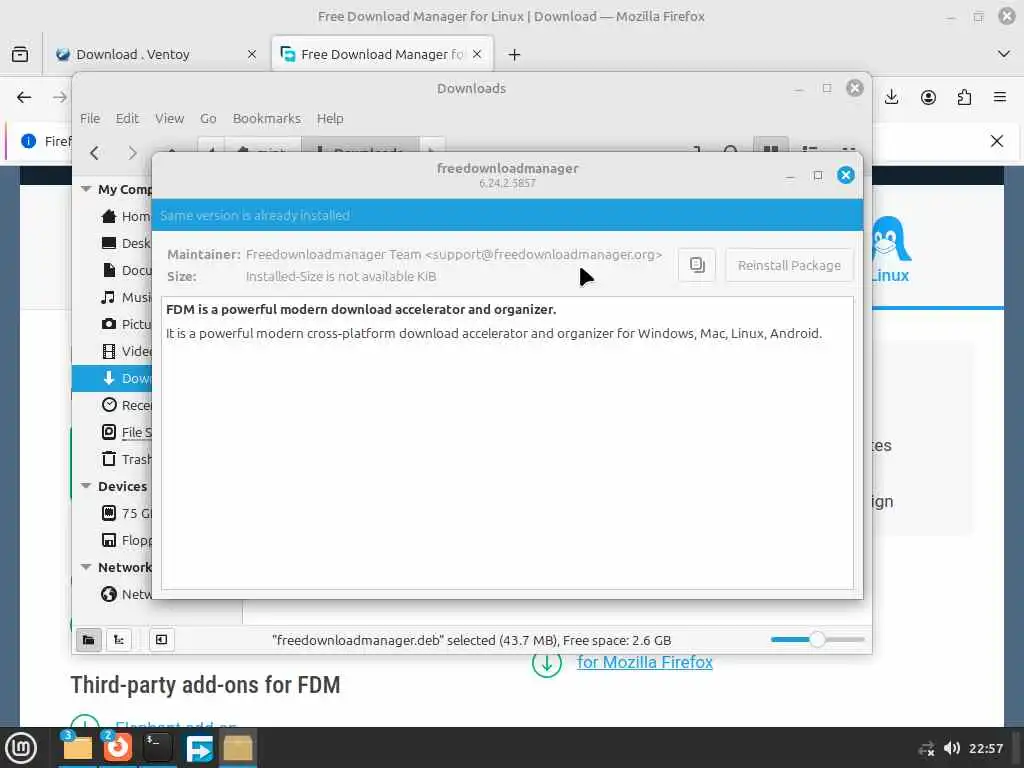Click the Reinstall Package button

point(789,265)
